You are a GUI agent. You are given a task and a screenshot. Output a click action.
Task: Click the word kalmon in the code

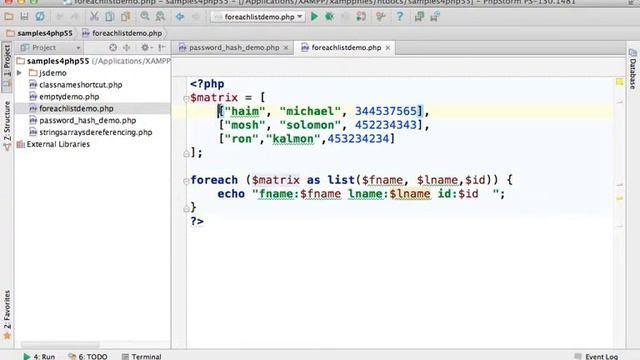point(293,139)
